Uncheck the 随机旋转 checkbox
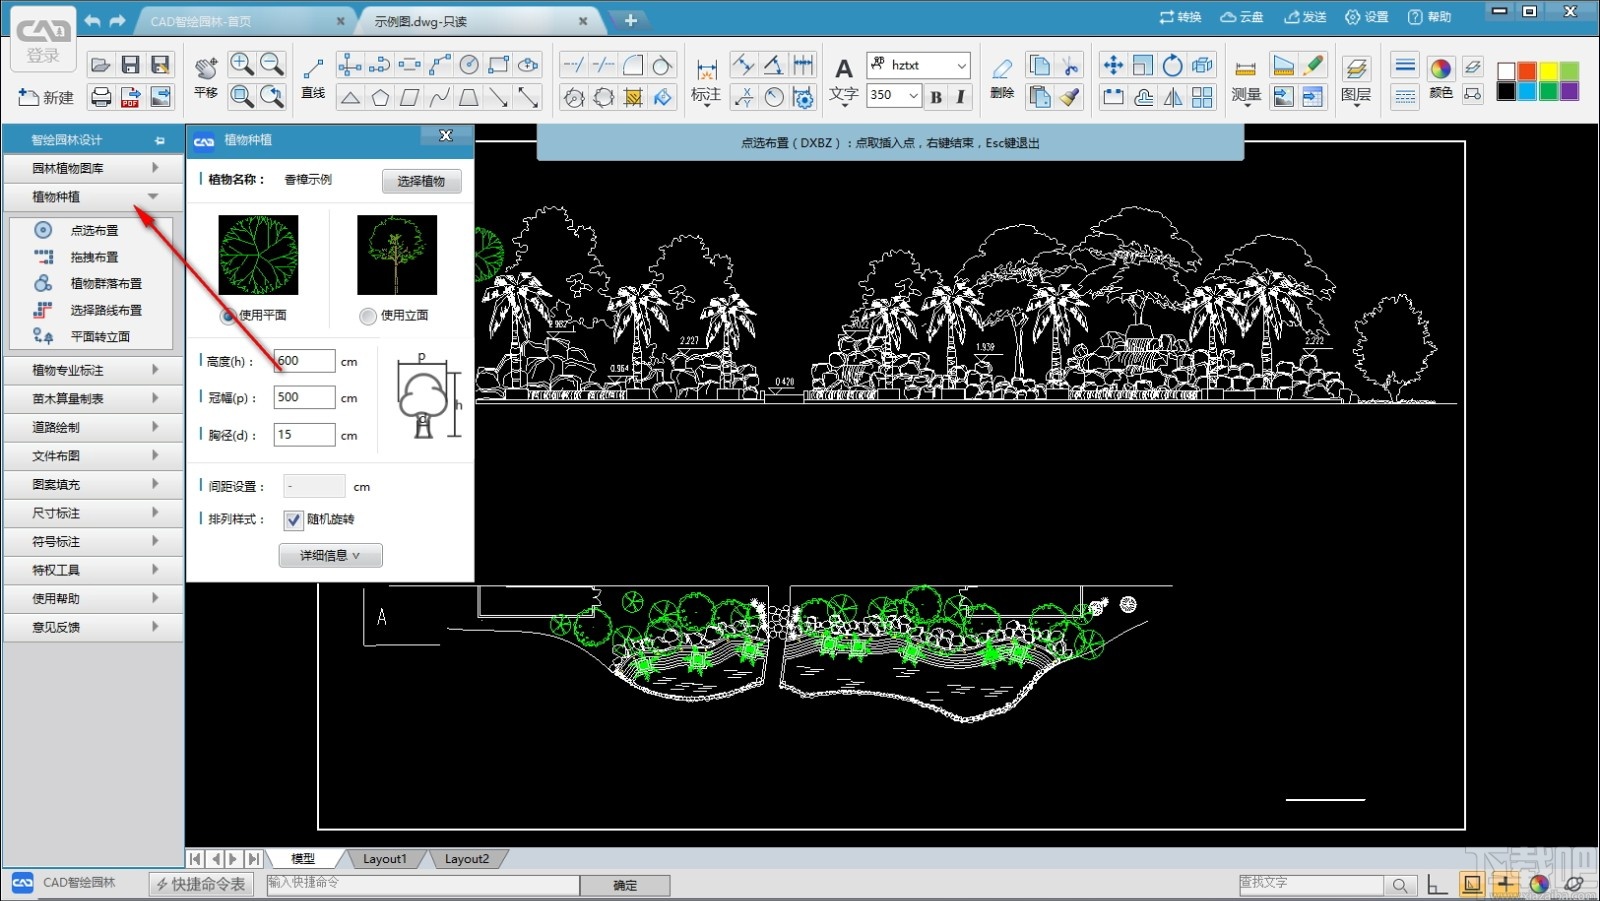The image size is (1600, 901). 293,520
